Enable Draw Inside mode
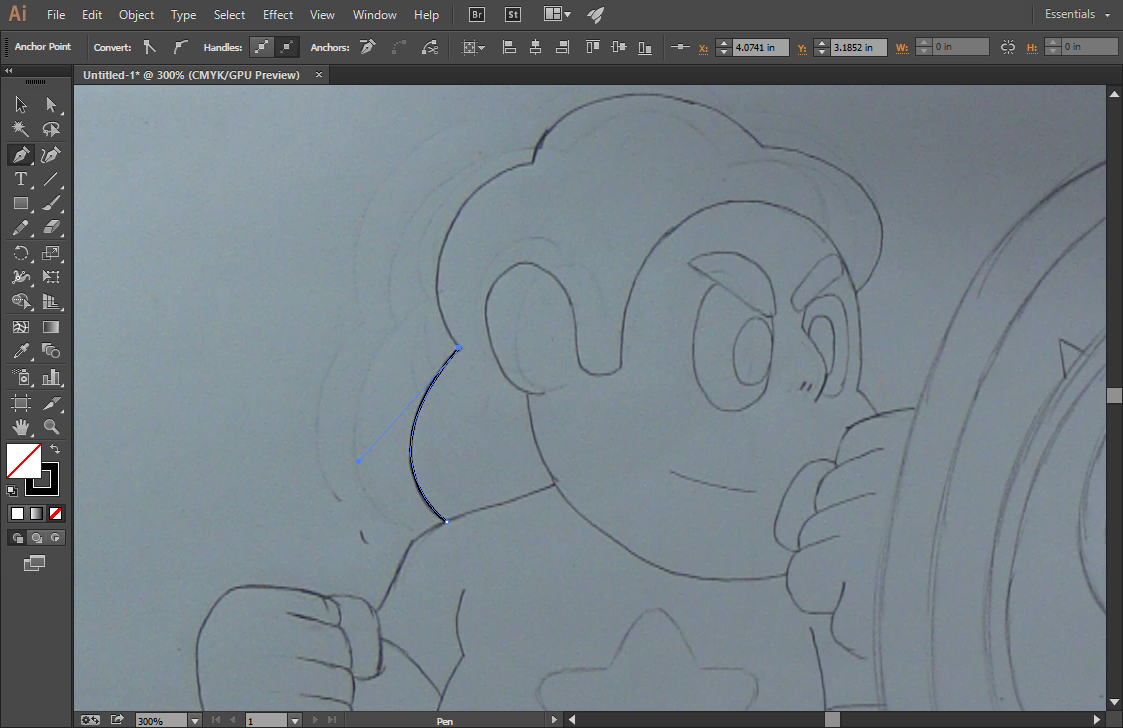 point(55,537)
